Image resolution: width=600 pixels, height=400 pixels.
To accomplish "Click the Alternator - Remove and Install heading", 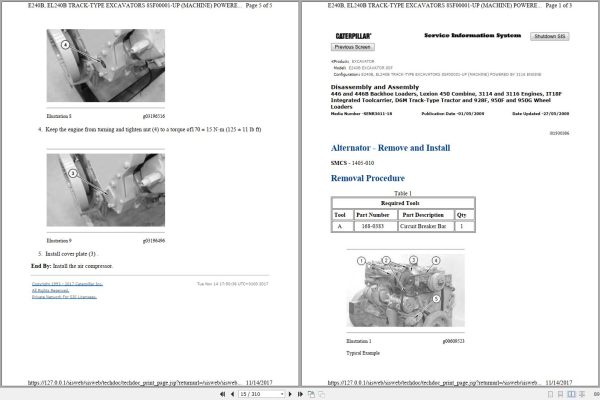I will [x=390, y=148].
